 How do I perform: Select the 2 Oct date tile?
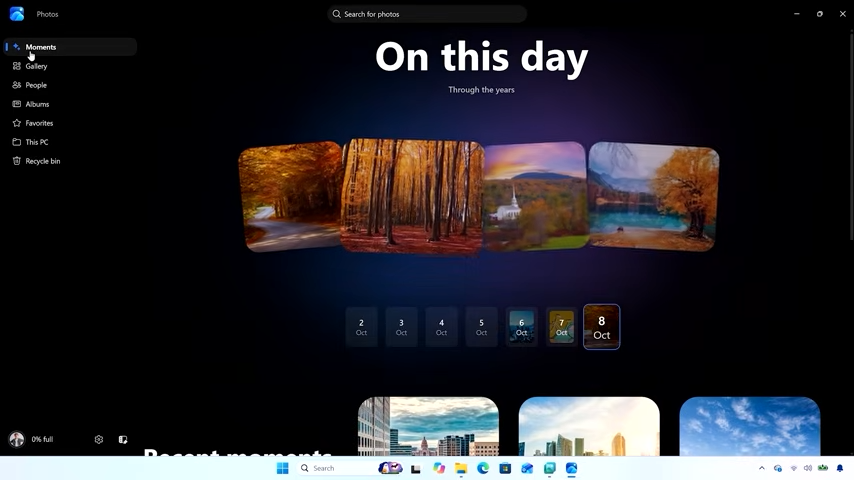361,327
